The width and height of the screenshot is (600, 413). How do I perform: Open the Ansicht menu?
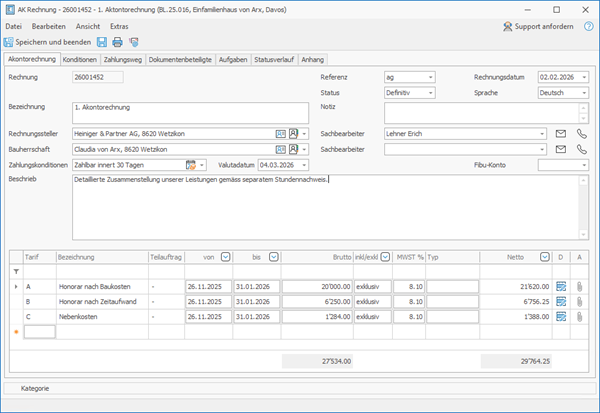[88, 26]
